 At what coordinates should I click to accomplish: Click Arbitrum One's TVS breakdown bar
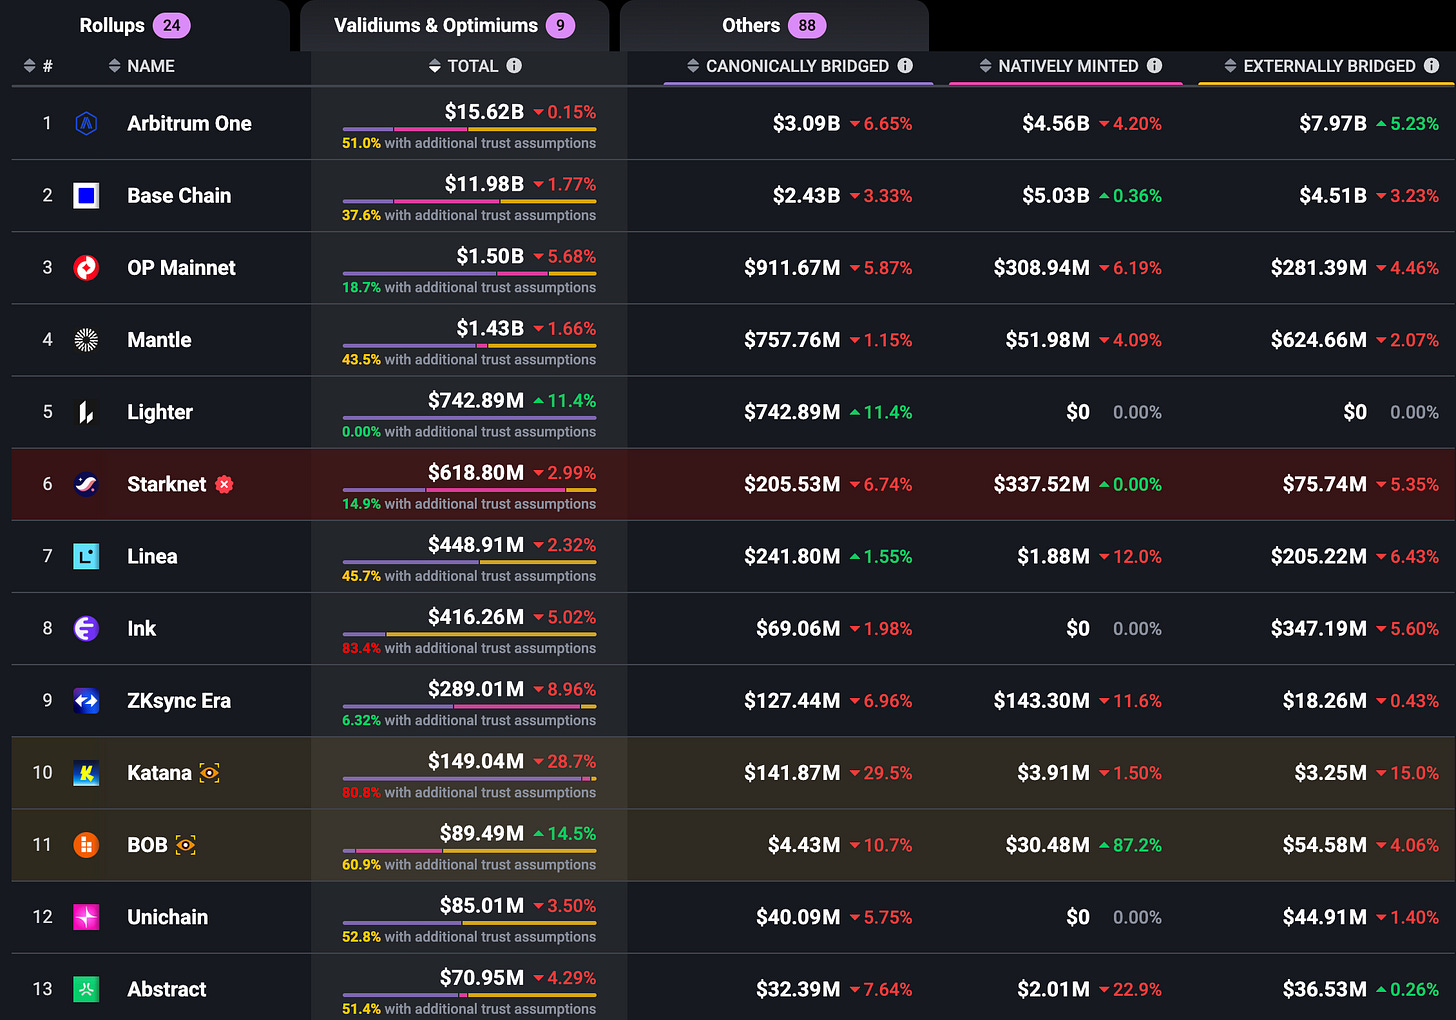click(469, 130)
